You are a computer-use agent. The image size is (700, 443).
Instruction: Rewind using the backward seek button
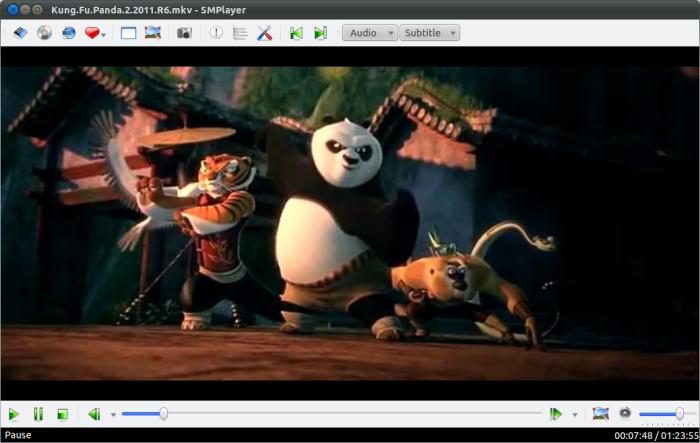pos(94,414)
